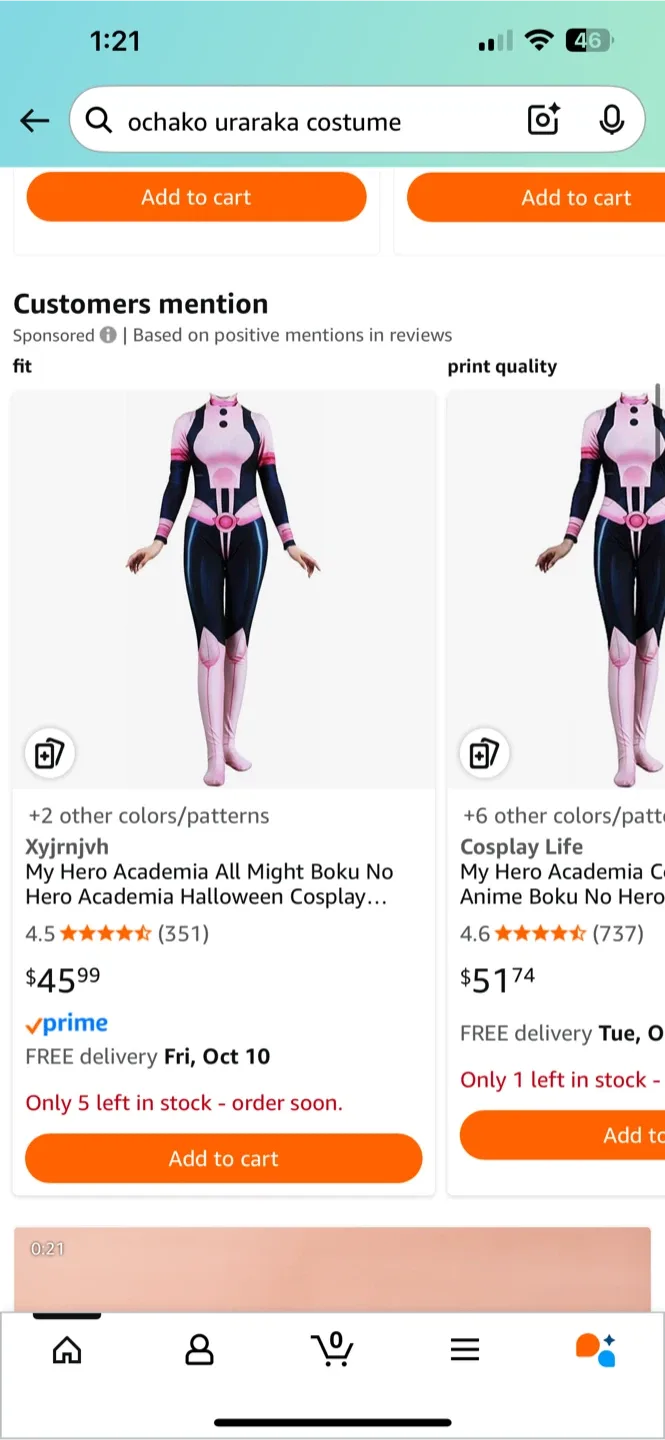This screenshot has width=665, height=1440.
Task: Open your account via the profile icon
Action: 199,1350
